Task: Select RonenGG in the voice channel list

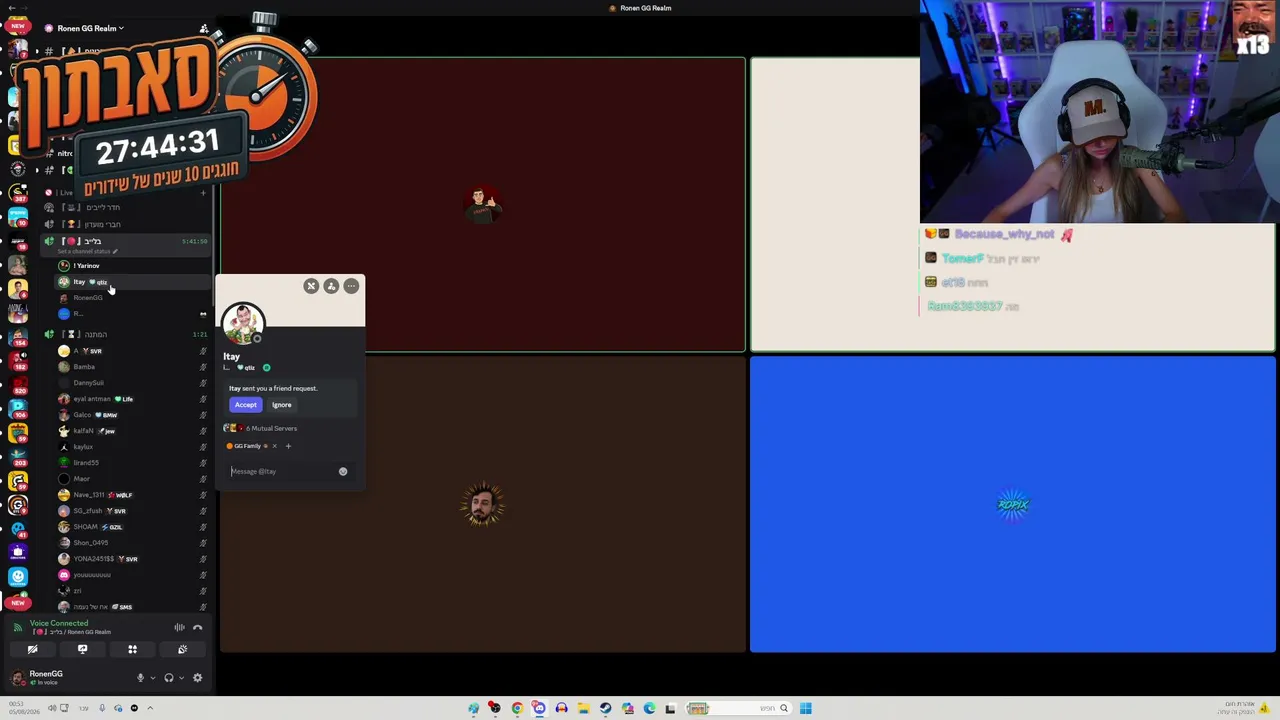Action: [x=130, y=298]
